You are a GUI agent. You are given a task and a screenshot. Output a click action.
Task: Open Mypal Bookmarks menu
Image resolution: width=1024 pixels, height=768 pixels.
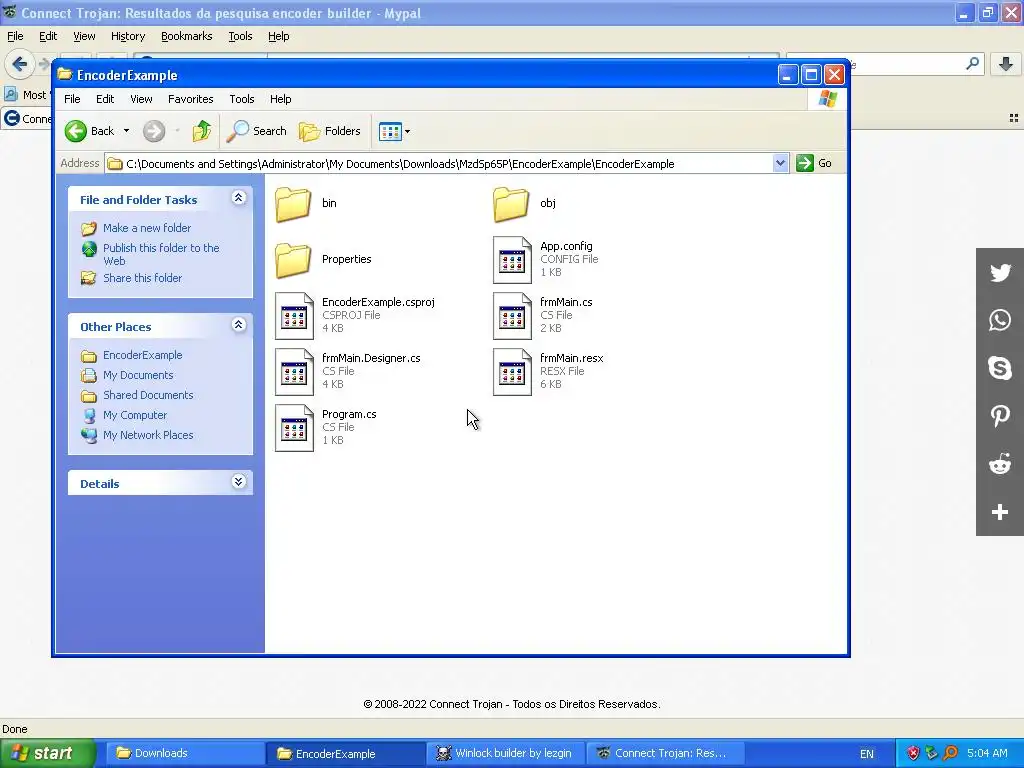click(x=187, y=37)
